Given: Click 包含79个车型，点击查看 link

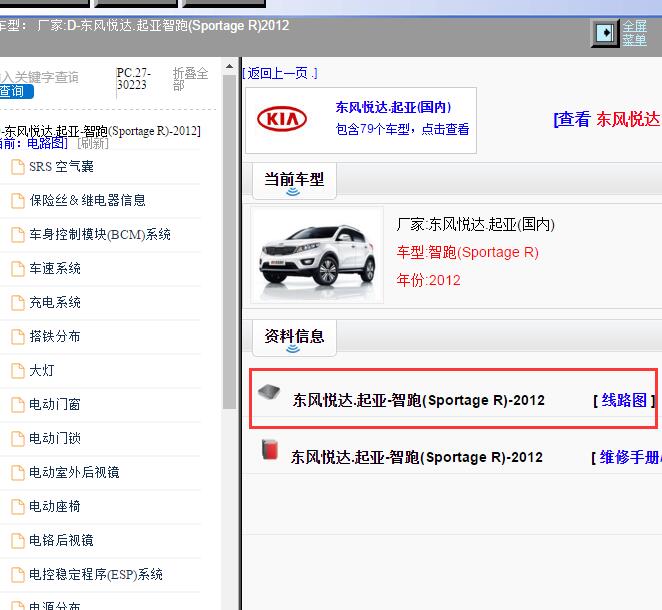Looking at the screenshot, I should tap(402, 129).
